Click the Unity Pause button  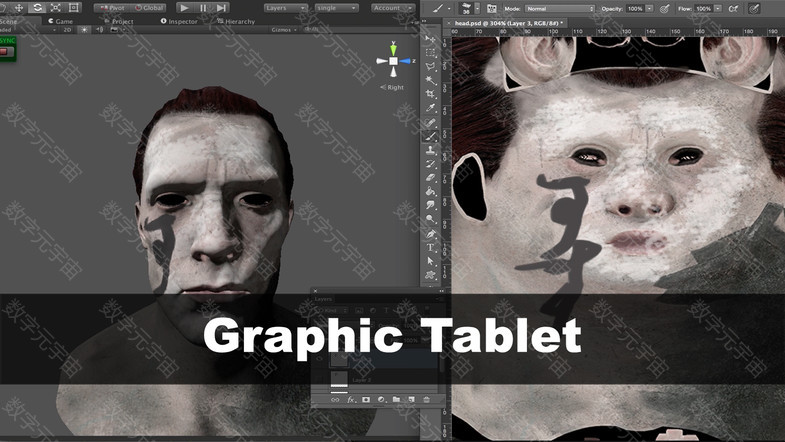pos(203,8)
